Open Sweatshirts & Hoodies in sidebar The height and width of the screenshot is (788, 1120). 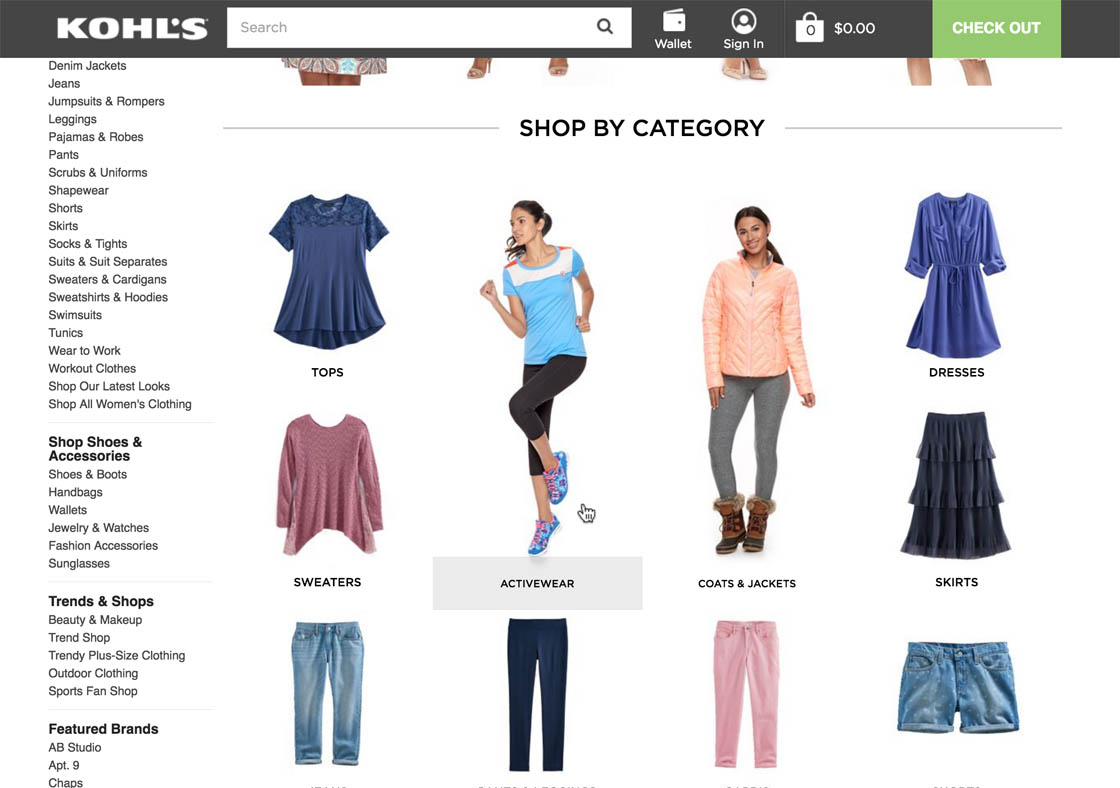[x=108, y=297]
